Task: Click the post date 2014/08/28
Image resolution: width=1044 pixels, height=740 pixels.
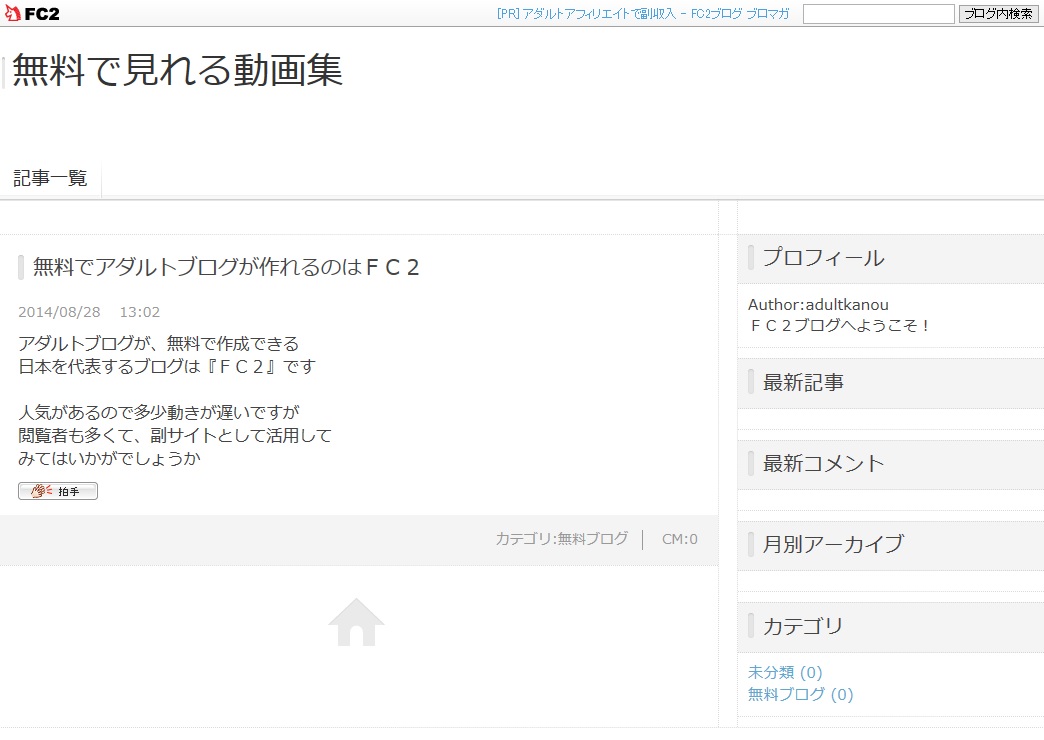Action: pos(59,312)
